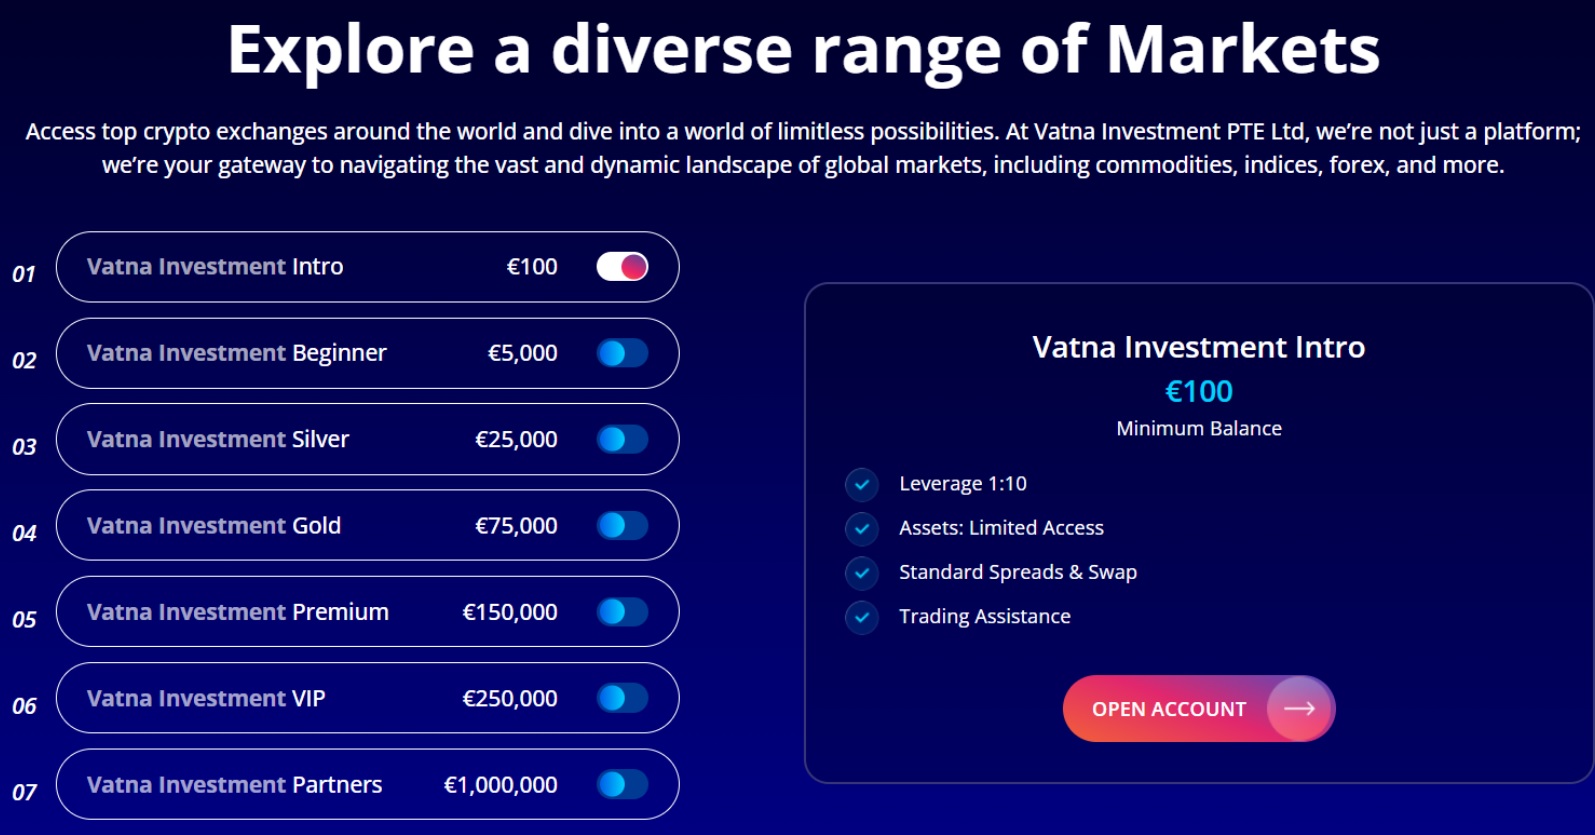
Task: Click the €250,000 price in the VIP row
Action: [x=509, y=698]
